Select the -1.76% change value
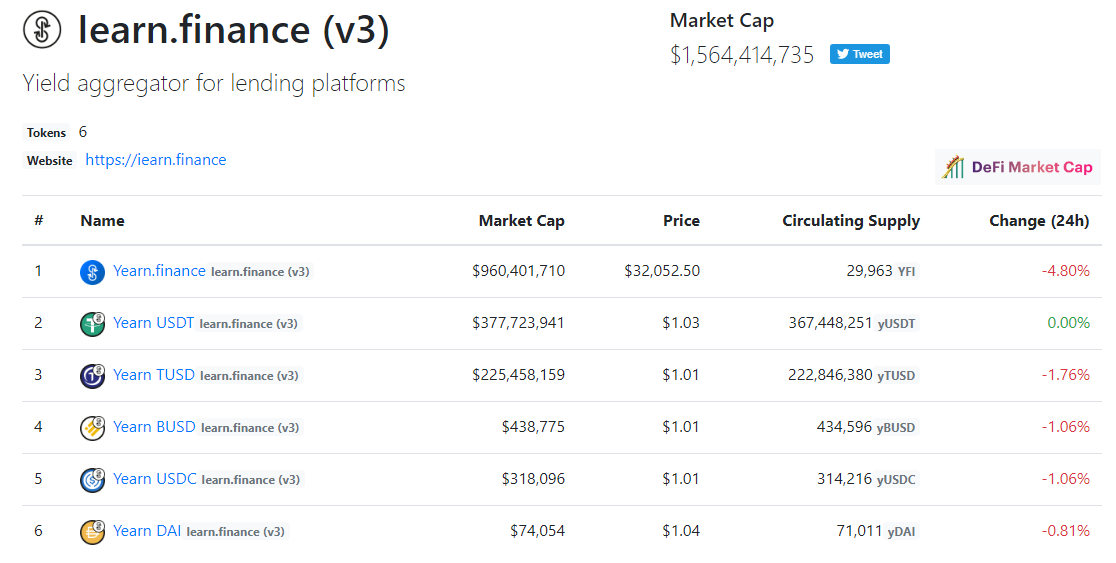 coord(1065,375)
